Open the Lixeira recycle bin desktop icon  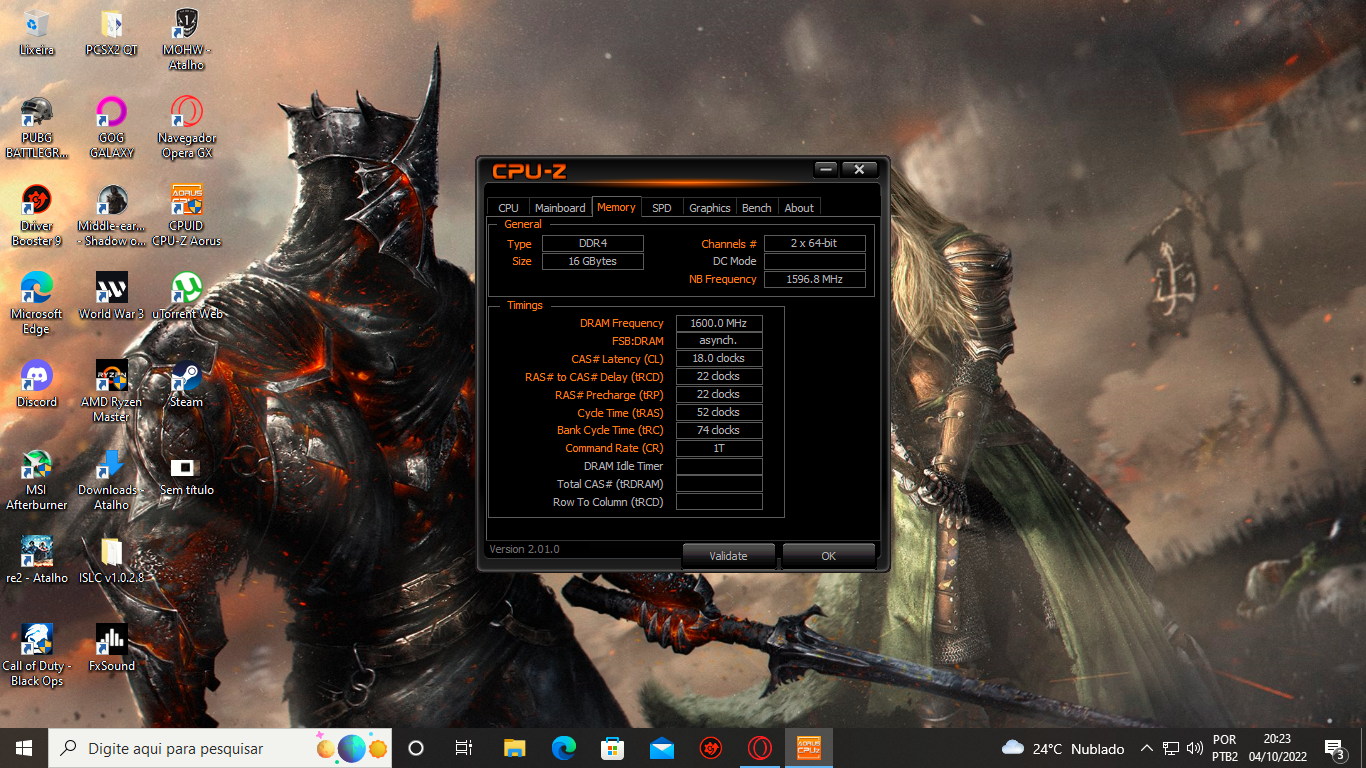point(37,34)
